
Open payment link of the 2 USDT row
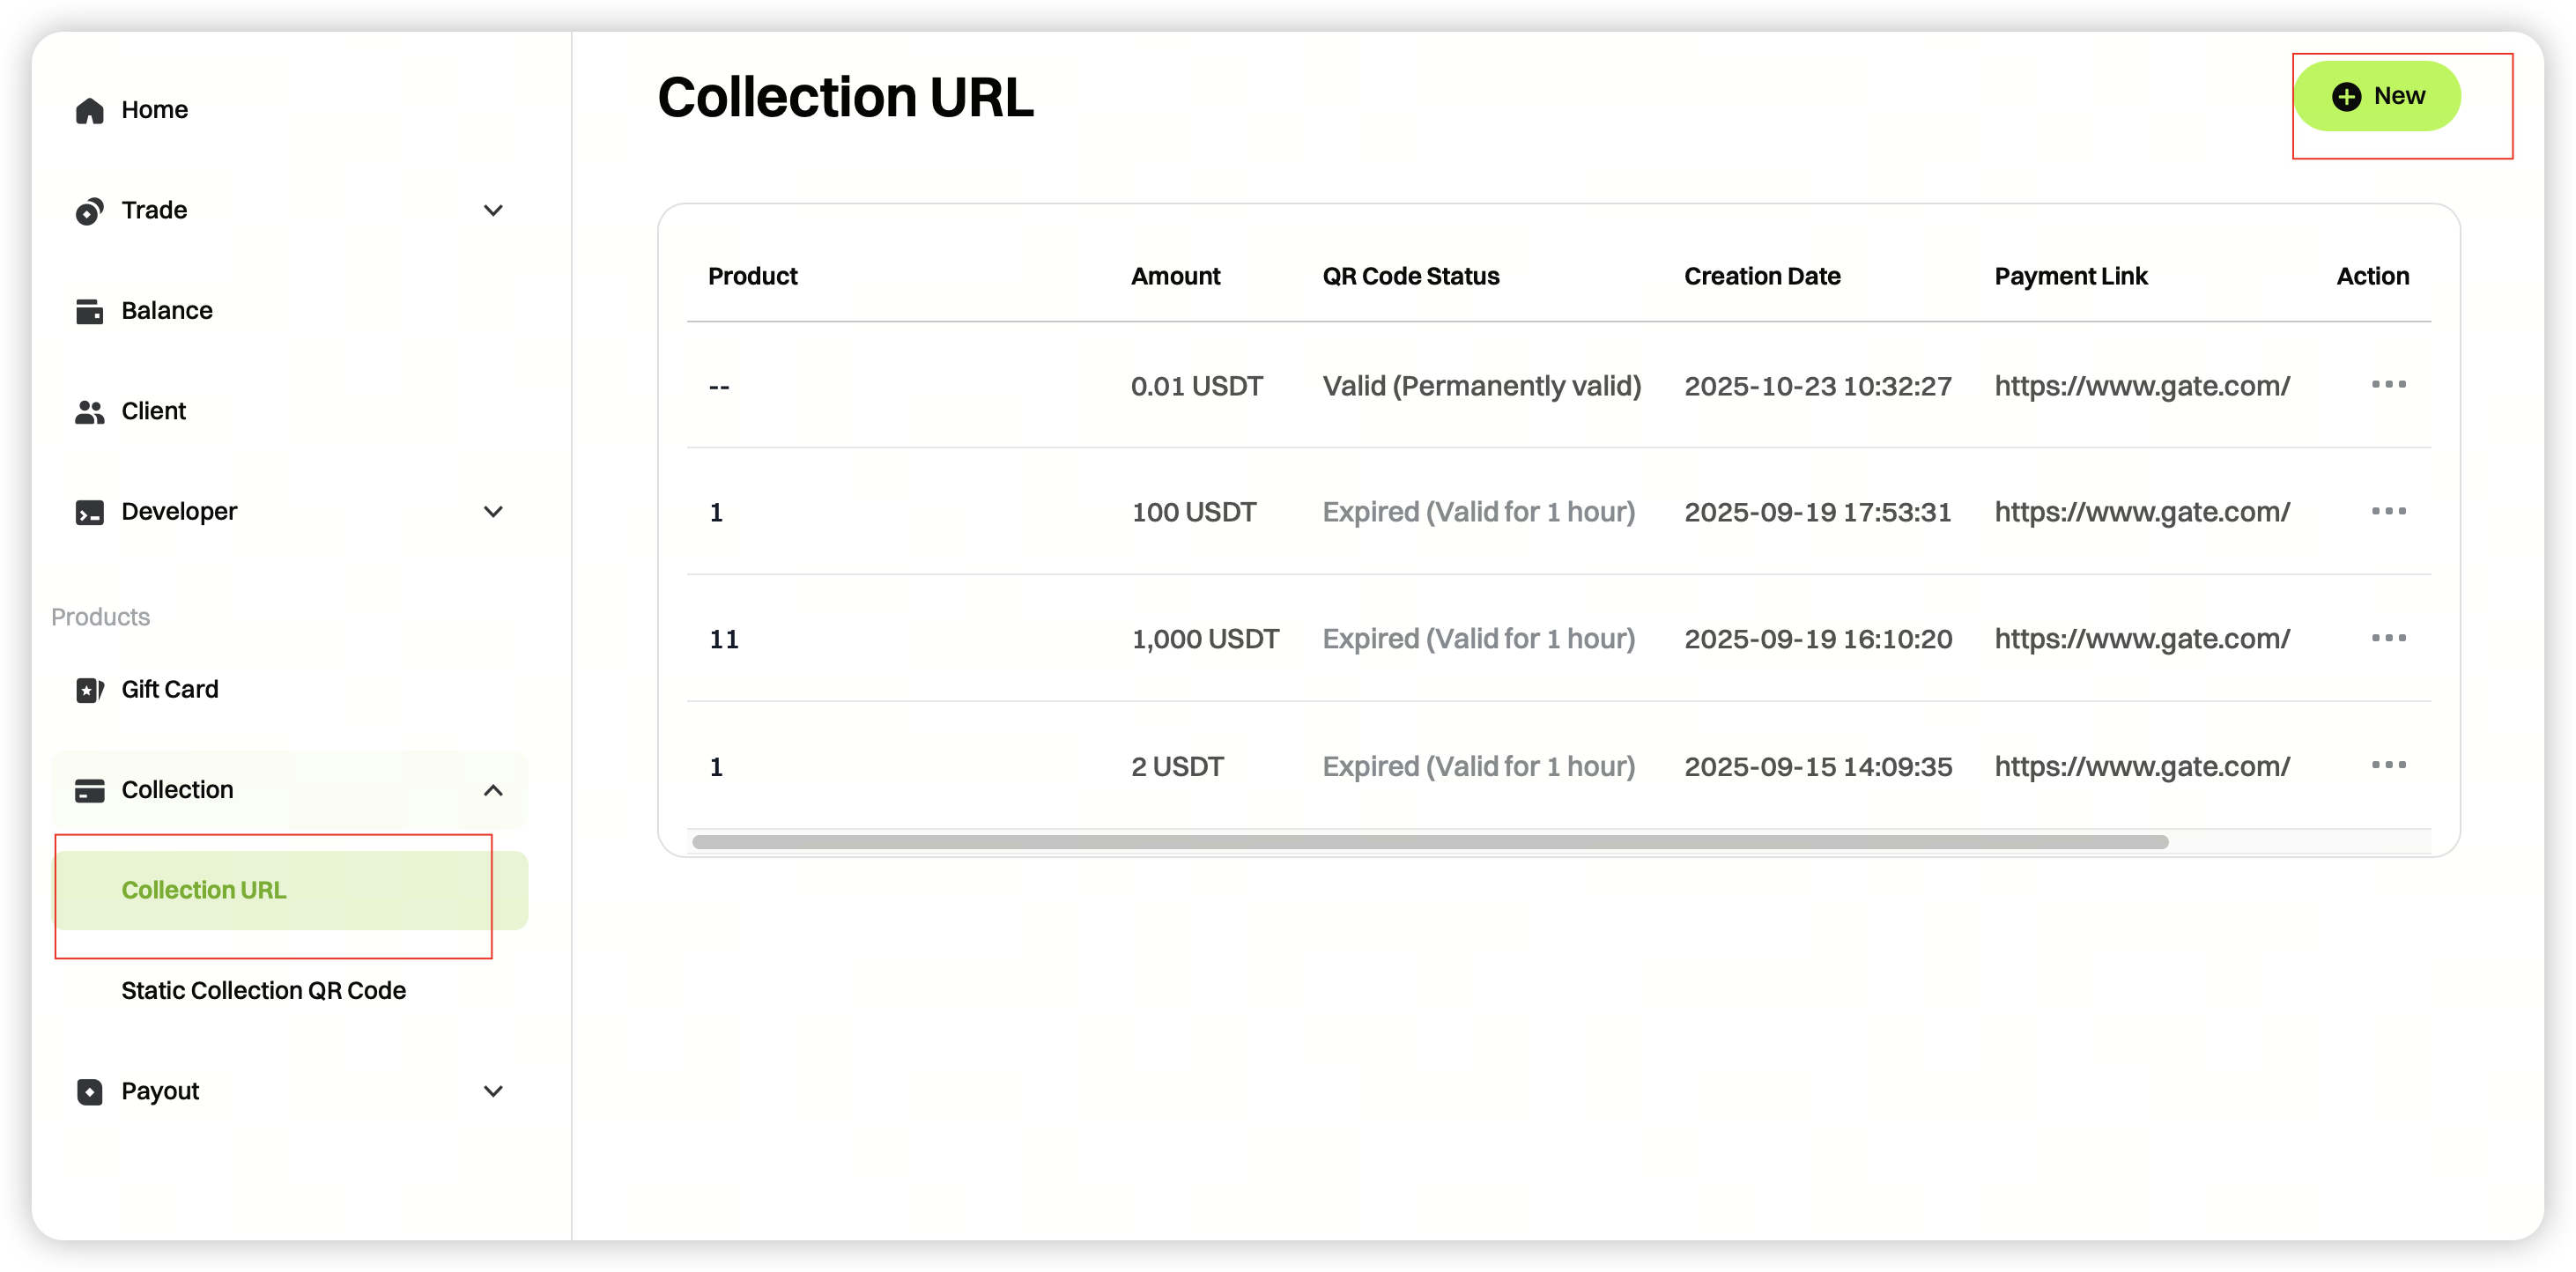pos(2141,767)
